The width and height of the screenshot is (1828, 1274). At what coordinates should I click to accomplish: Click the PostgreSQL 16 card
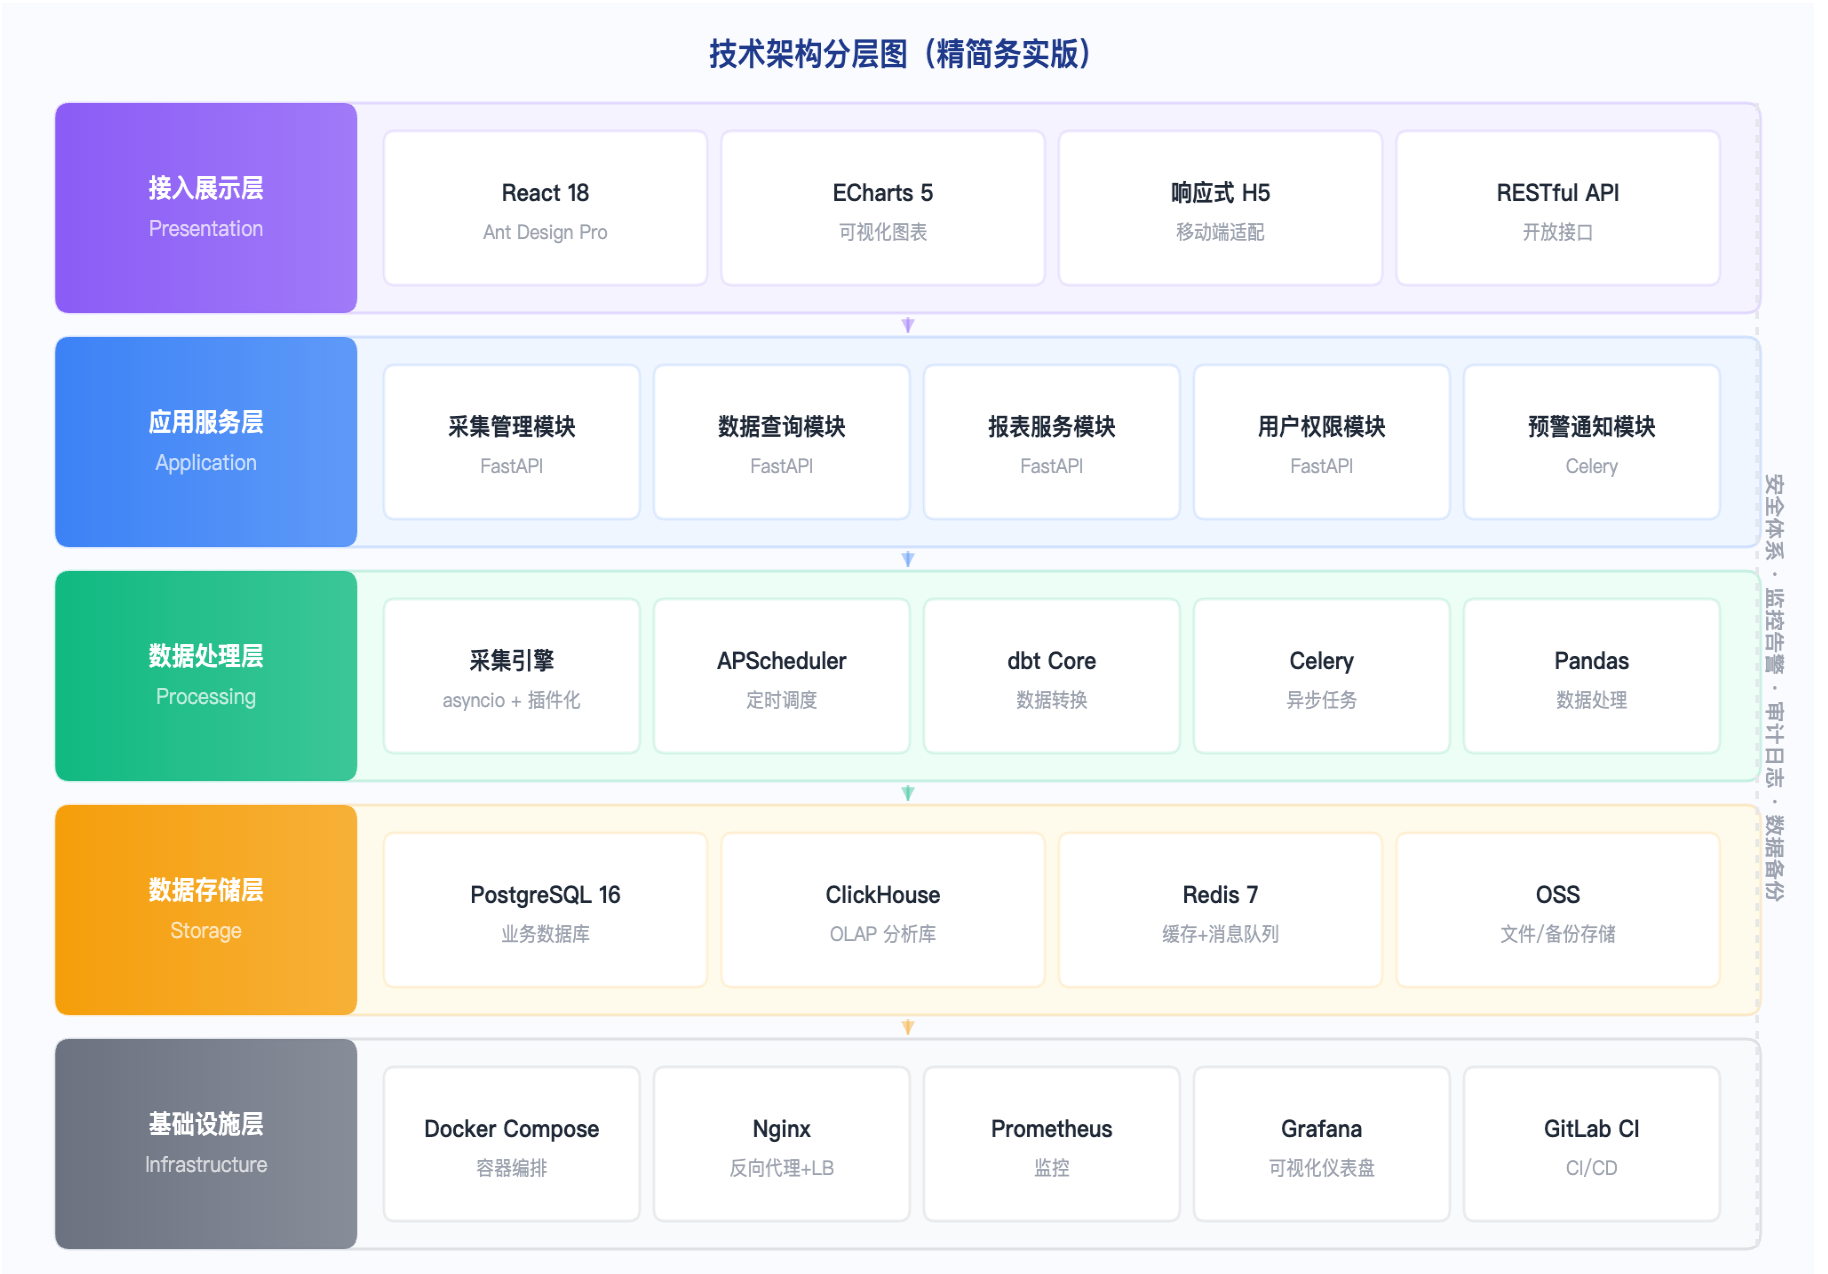pos(545,910)
